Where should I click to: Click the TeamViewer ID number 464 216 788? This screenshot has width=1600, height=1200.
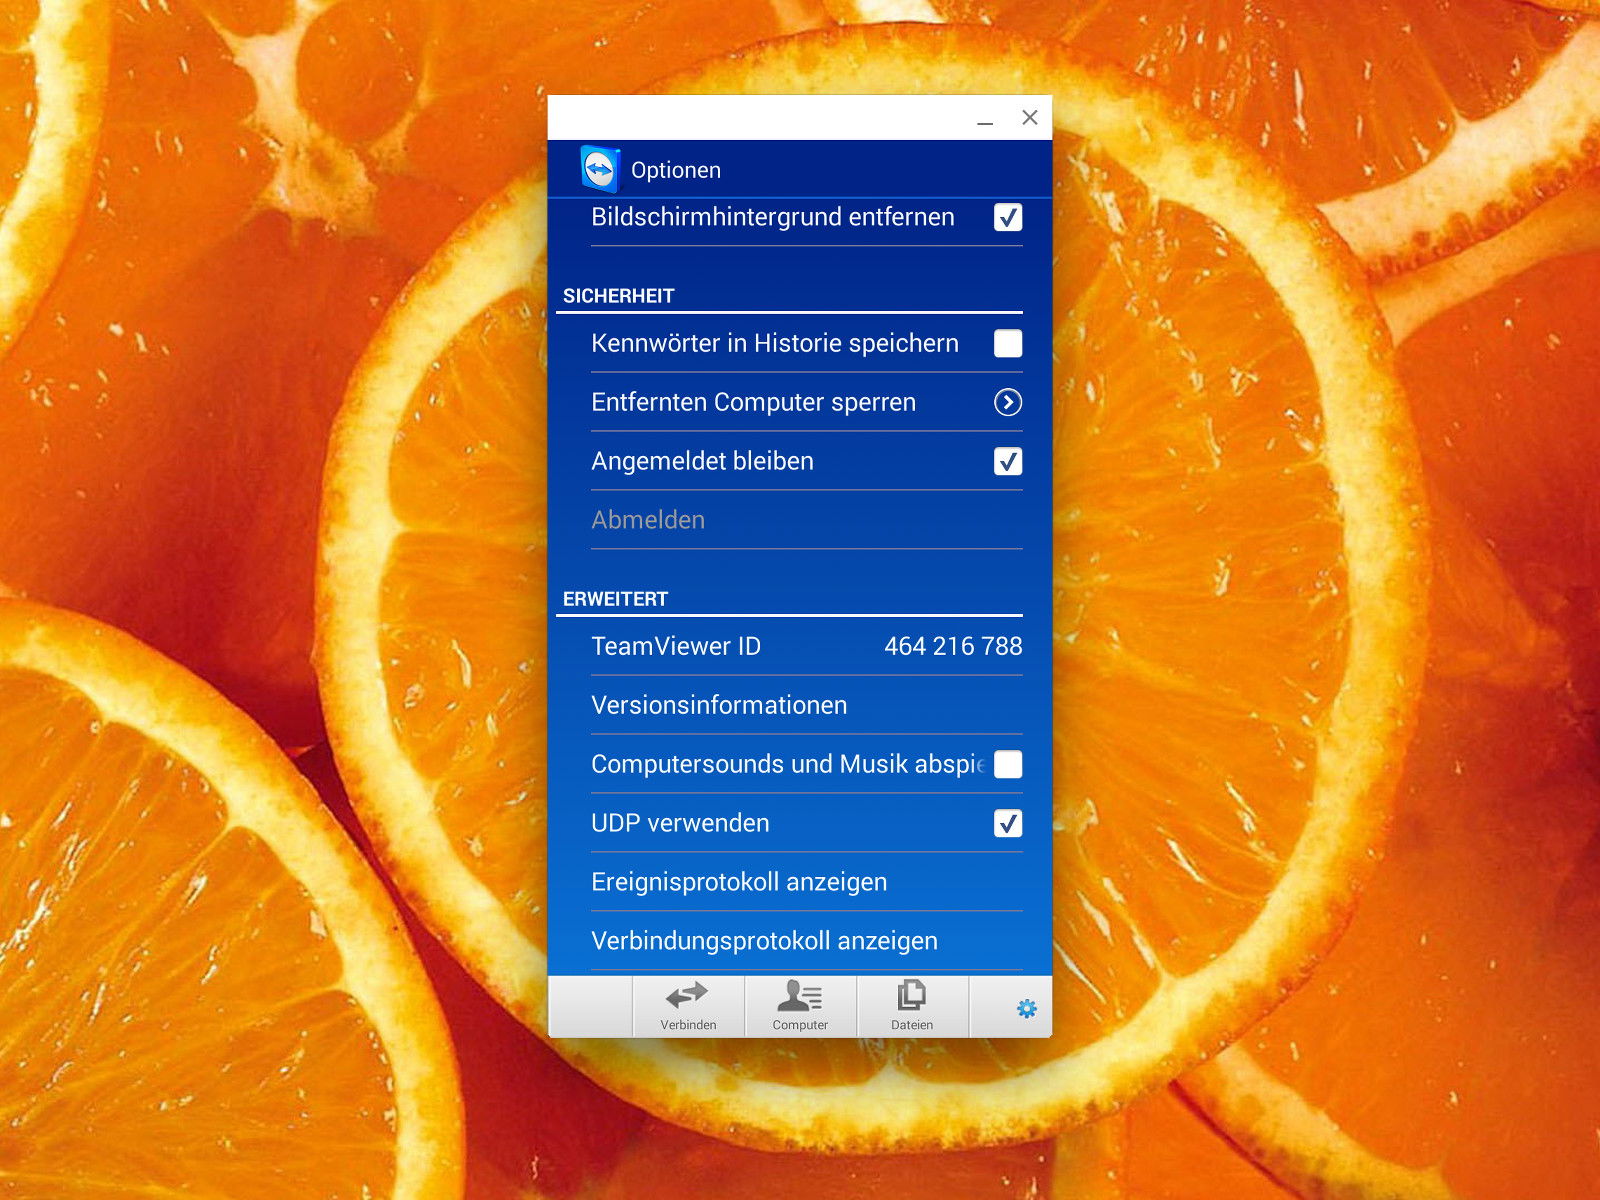[x=953, y=646]
